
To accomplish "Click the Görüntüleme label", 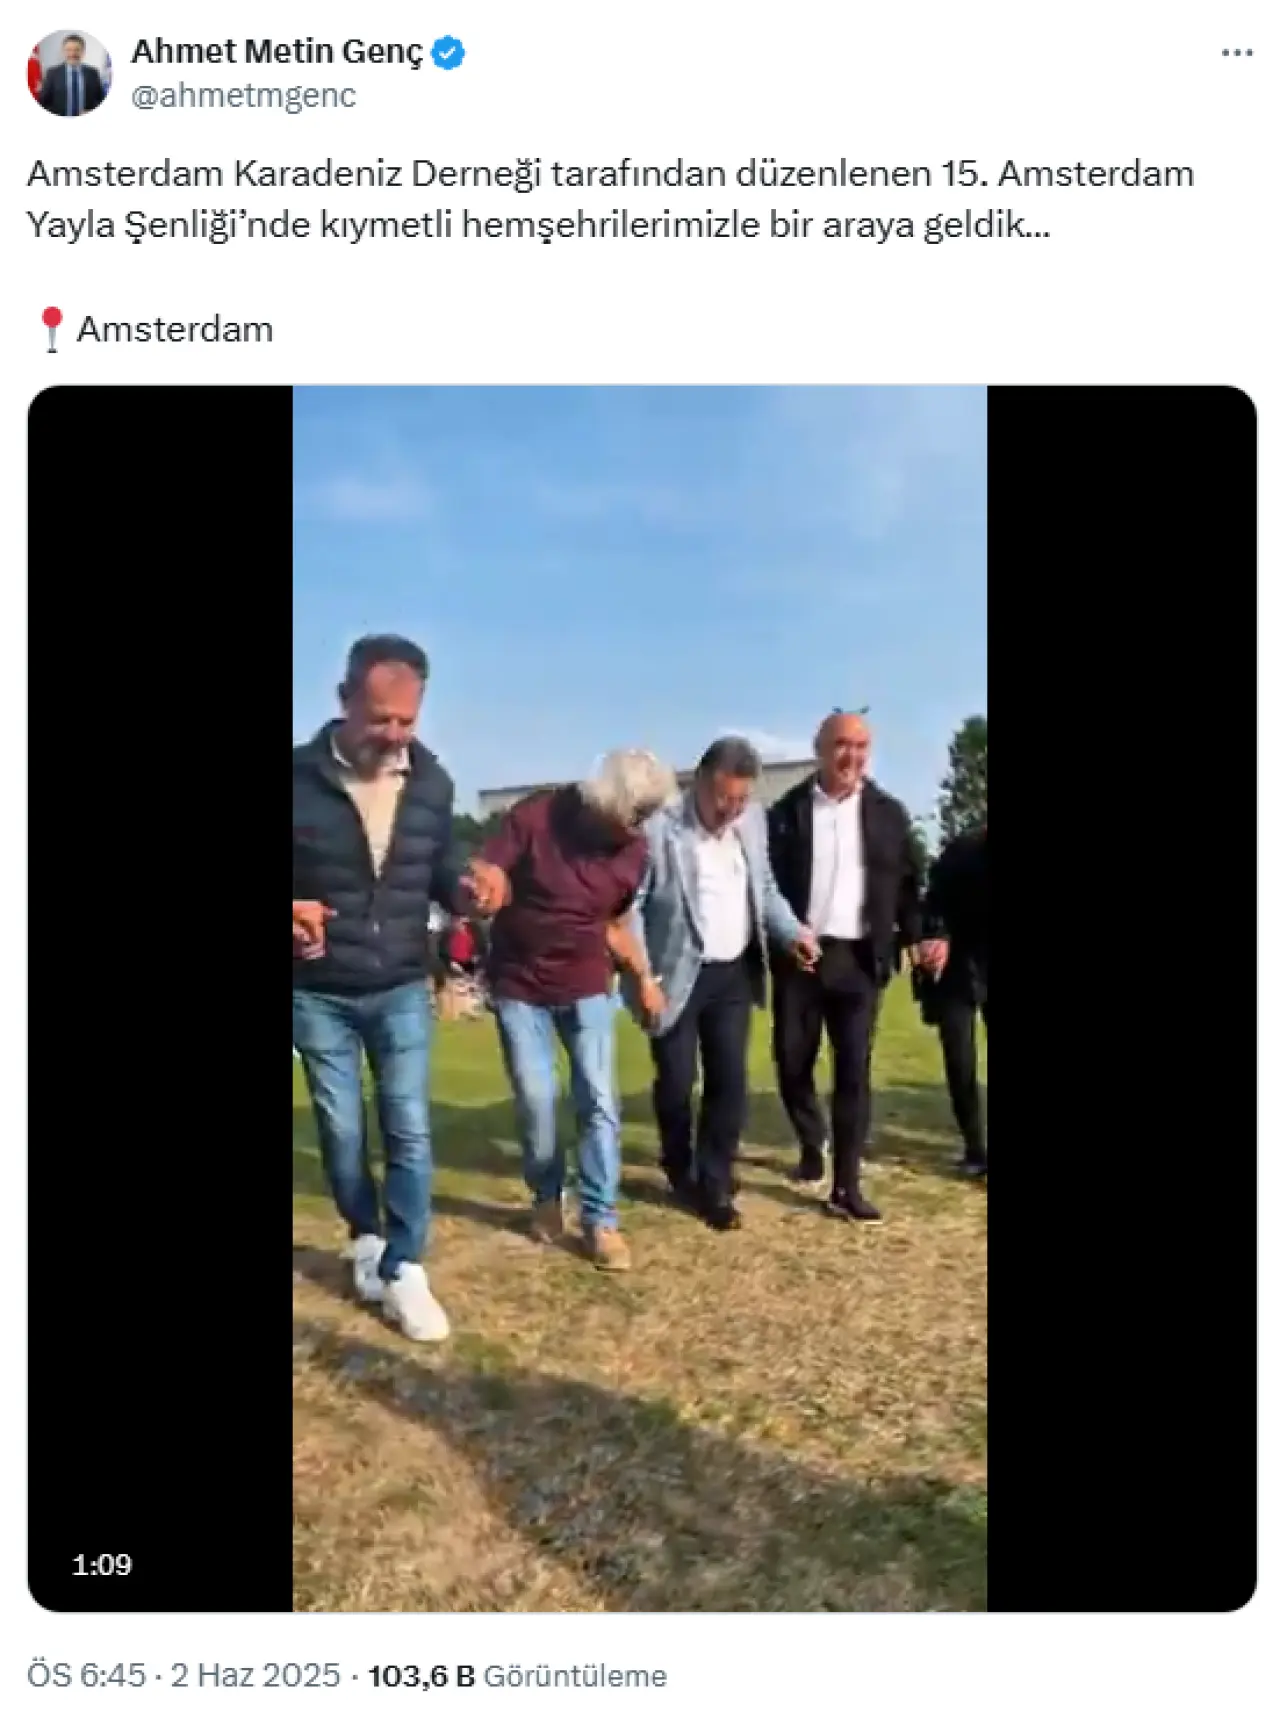I will [x=575, y=1675].
